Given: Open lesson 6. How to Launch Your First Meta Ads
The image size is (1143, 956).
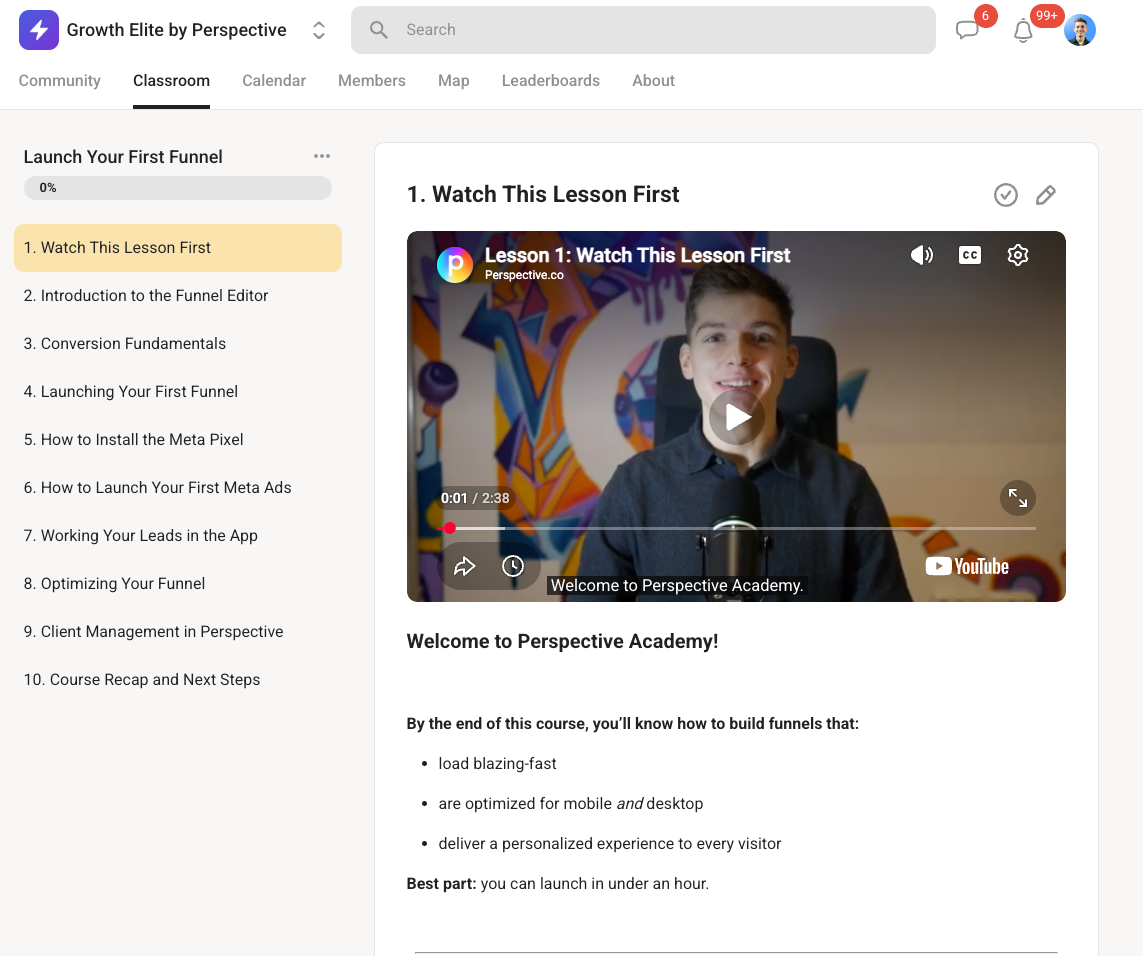Looking at the screenshot, I should point(178,488).
